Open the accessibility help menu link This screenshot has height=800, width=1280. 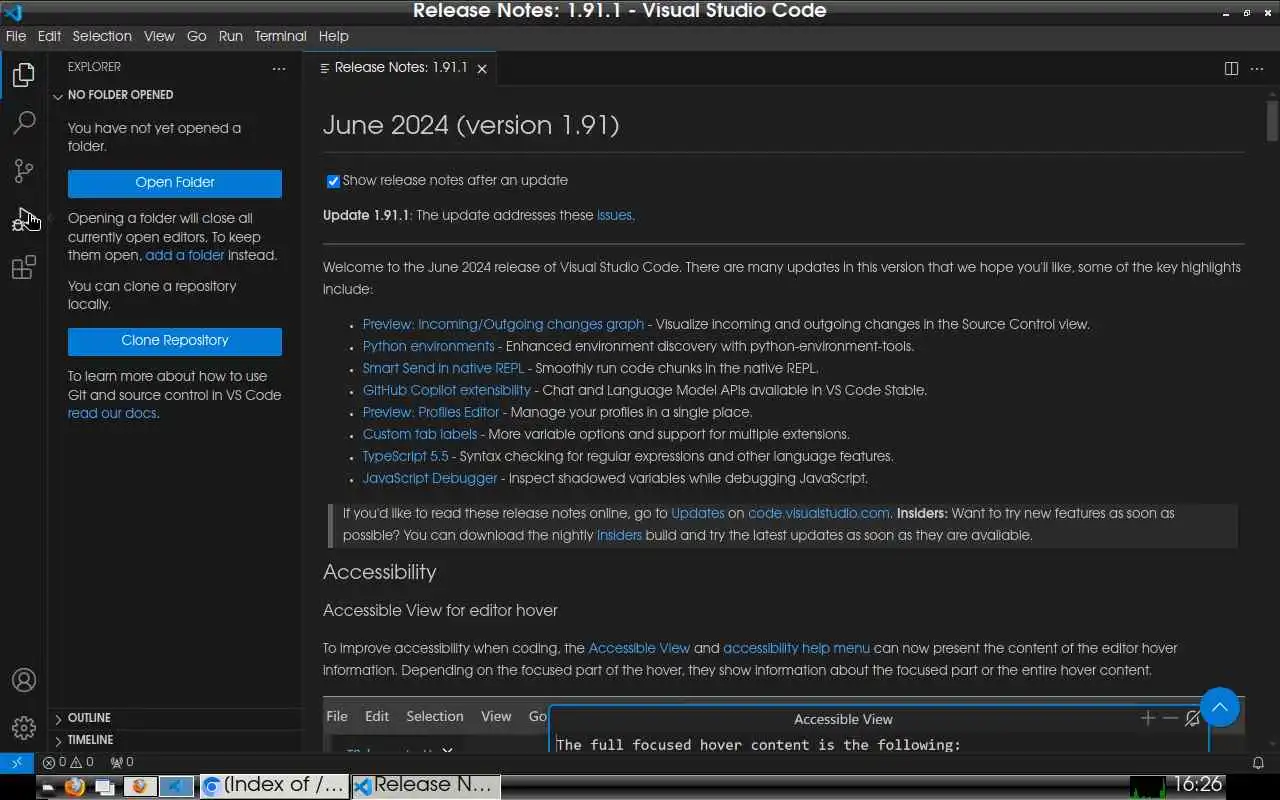[x=796, y=648]
